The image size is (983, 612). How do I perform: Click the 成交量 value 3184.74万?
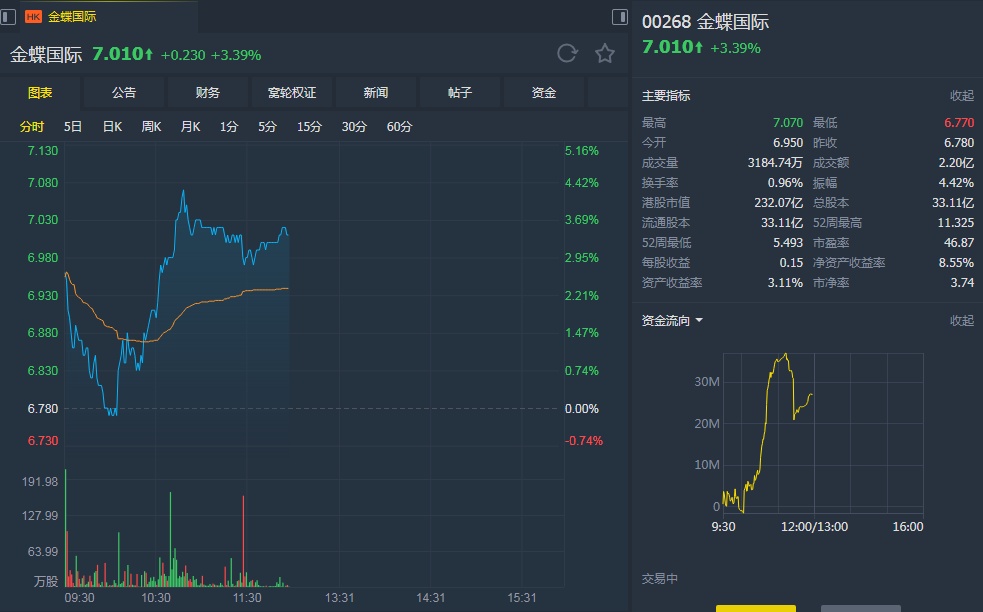[x=775, y=162]
